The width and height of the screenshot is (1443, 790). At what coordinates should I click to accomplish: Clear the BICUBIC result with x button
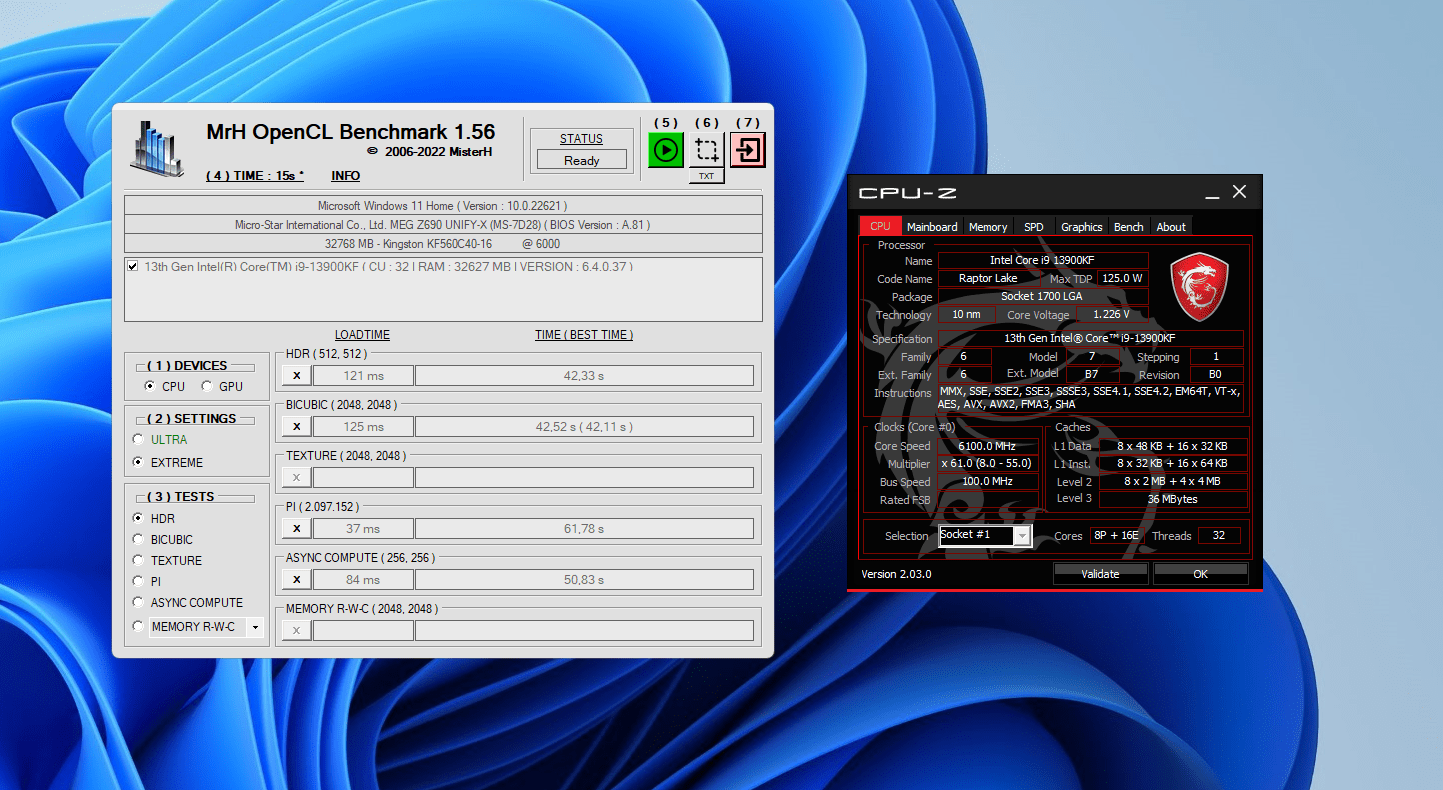[296, 426]
